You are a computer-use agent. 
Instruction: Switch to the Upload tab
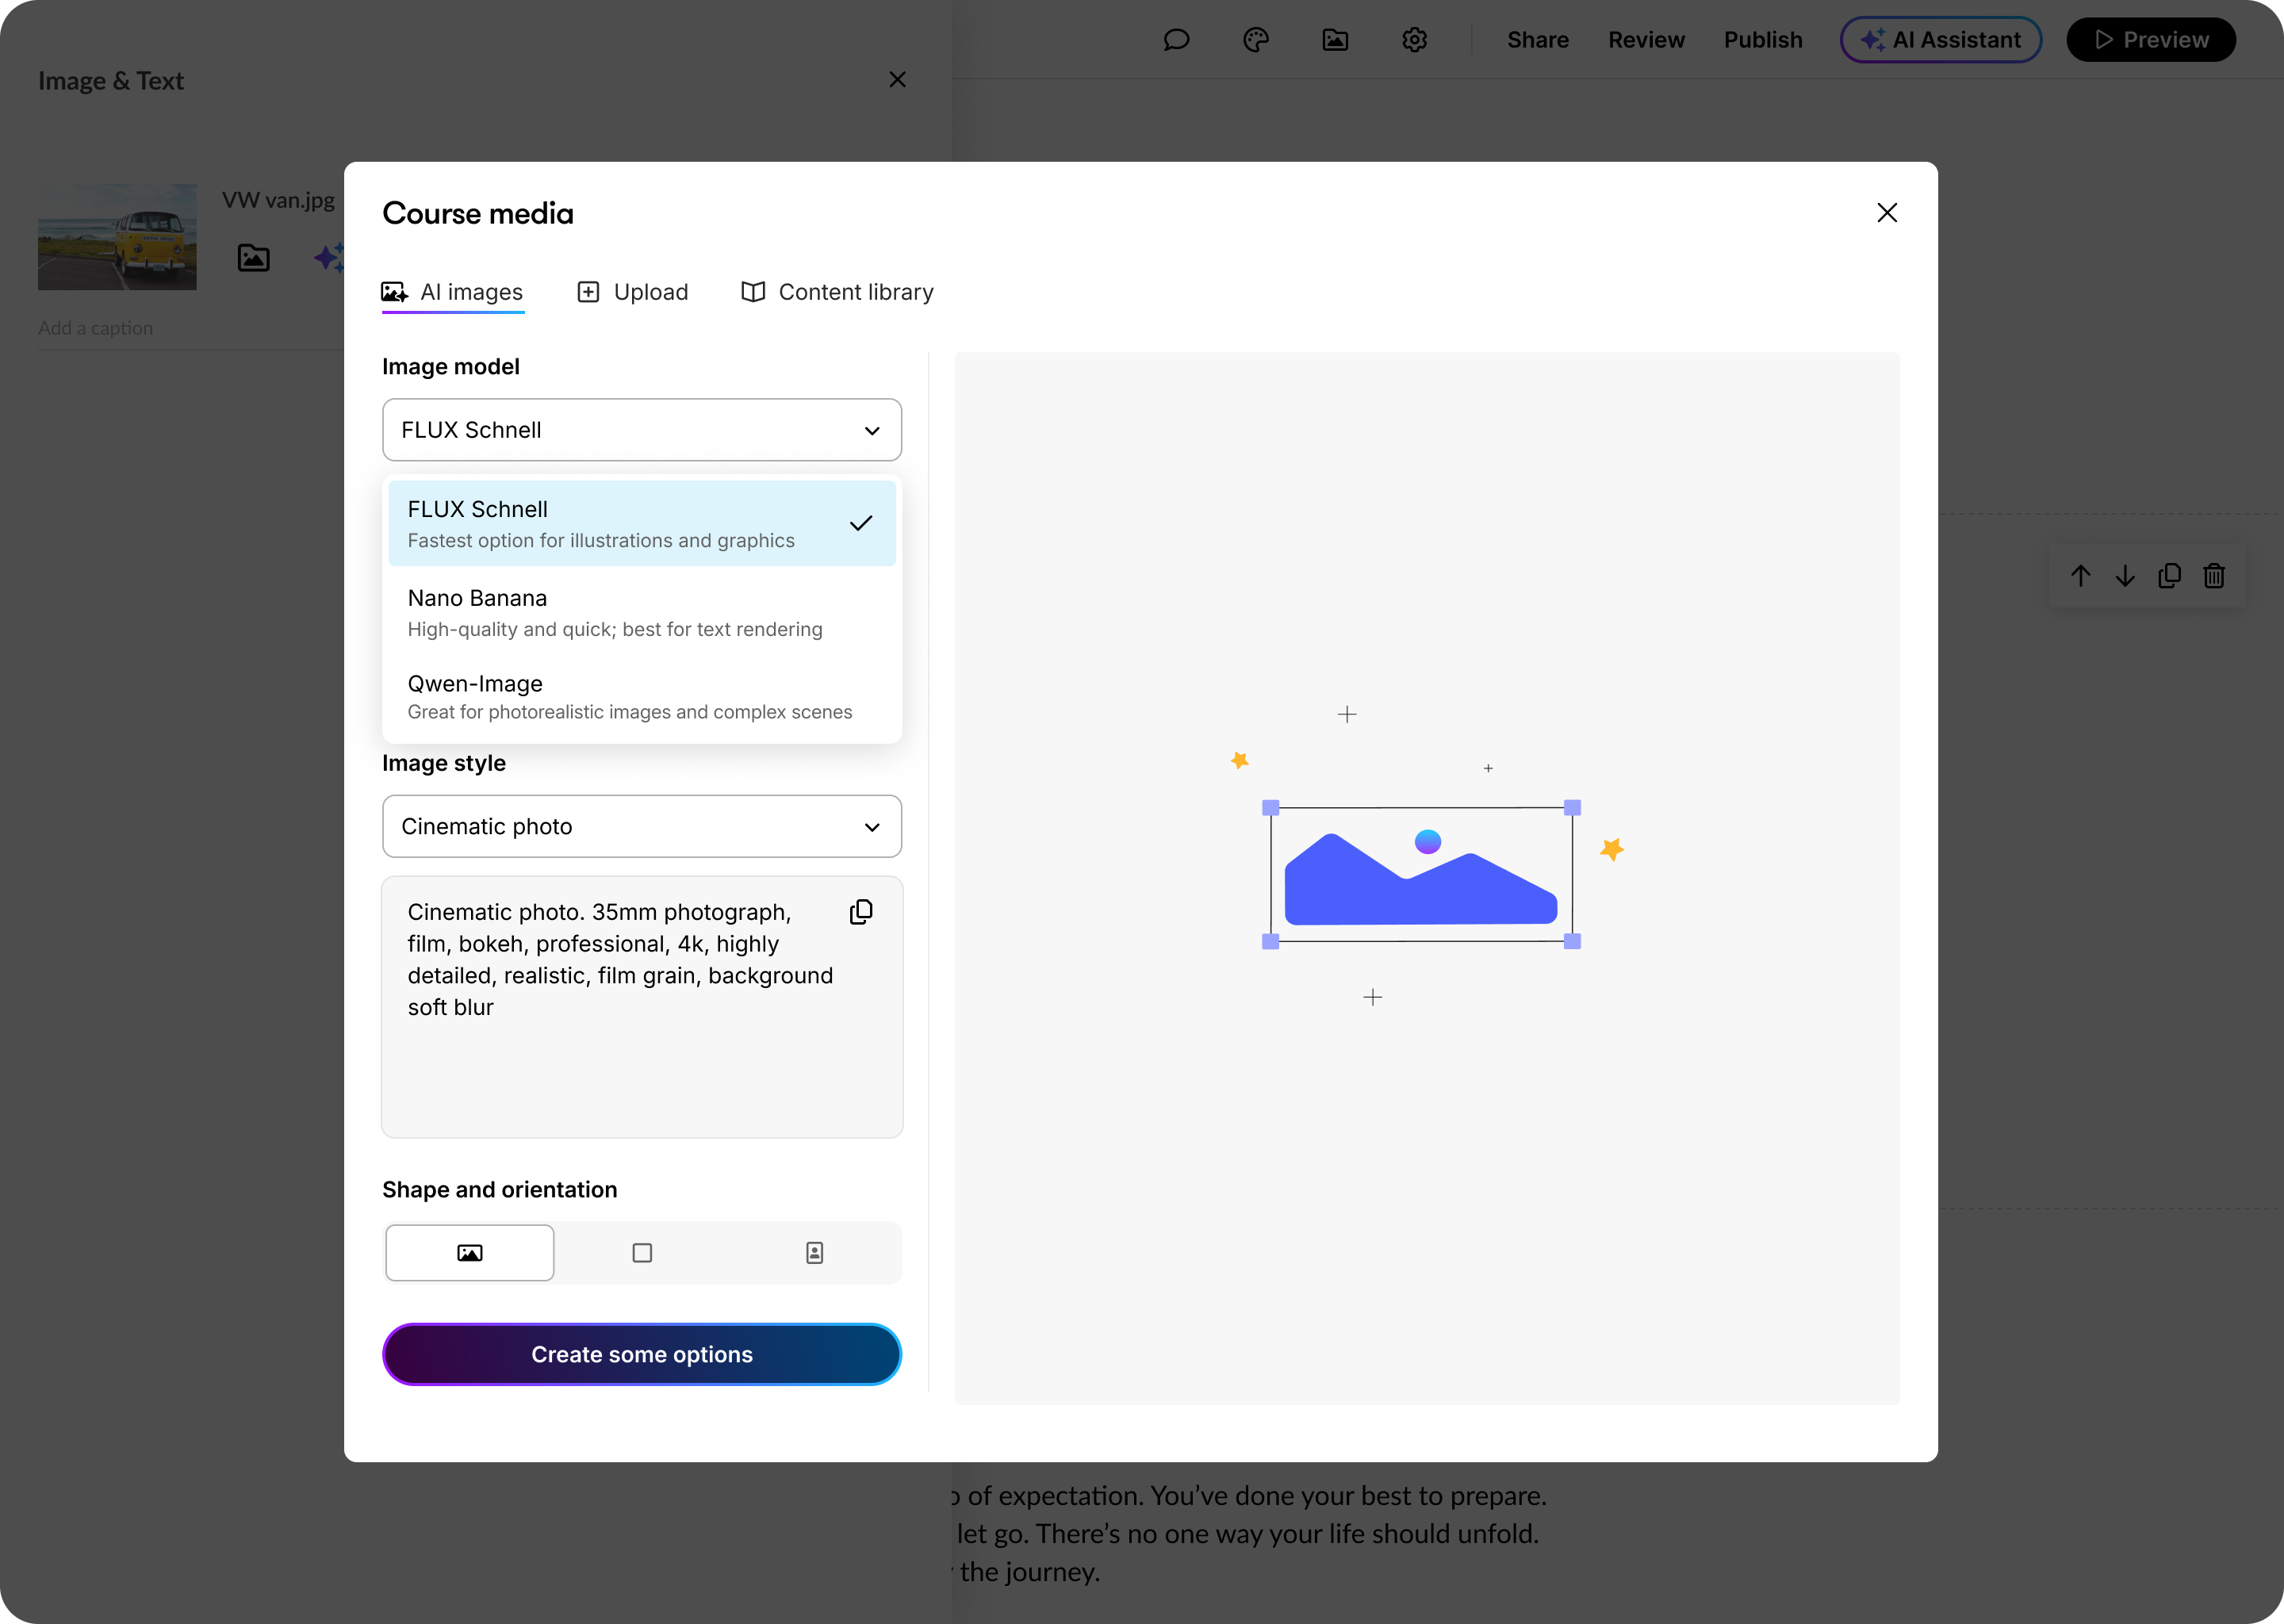point(632,292)
